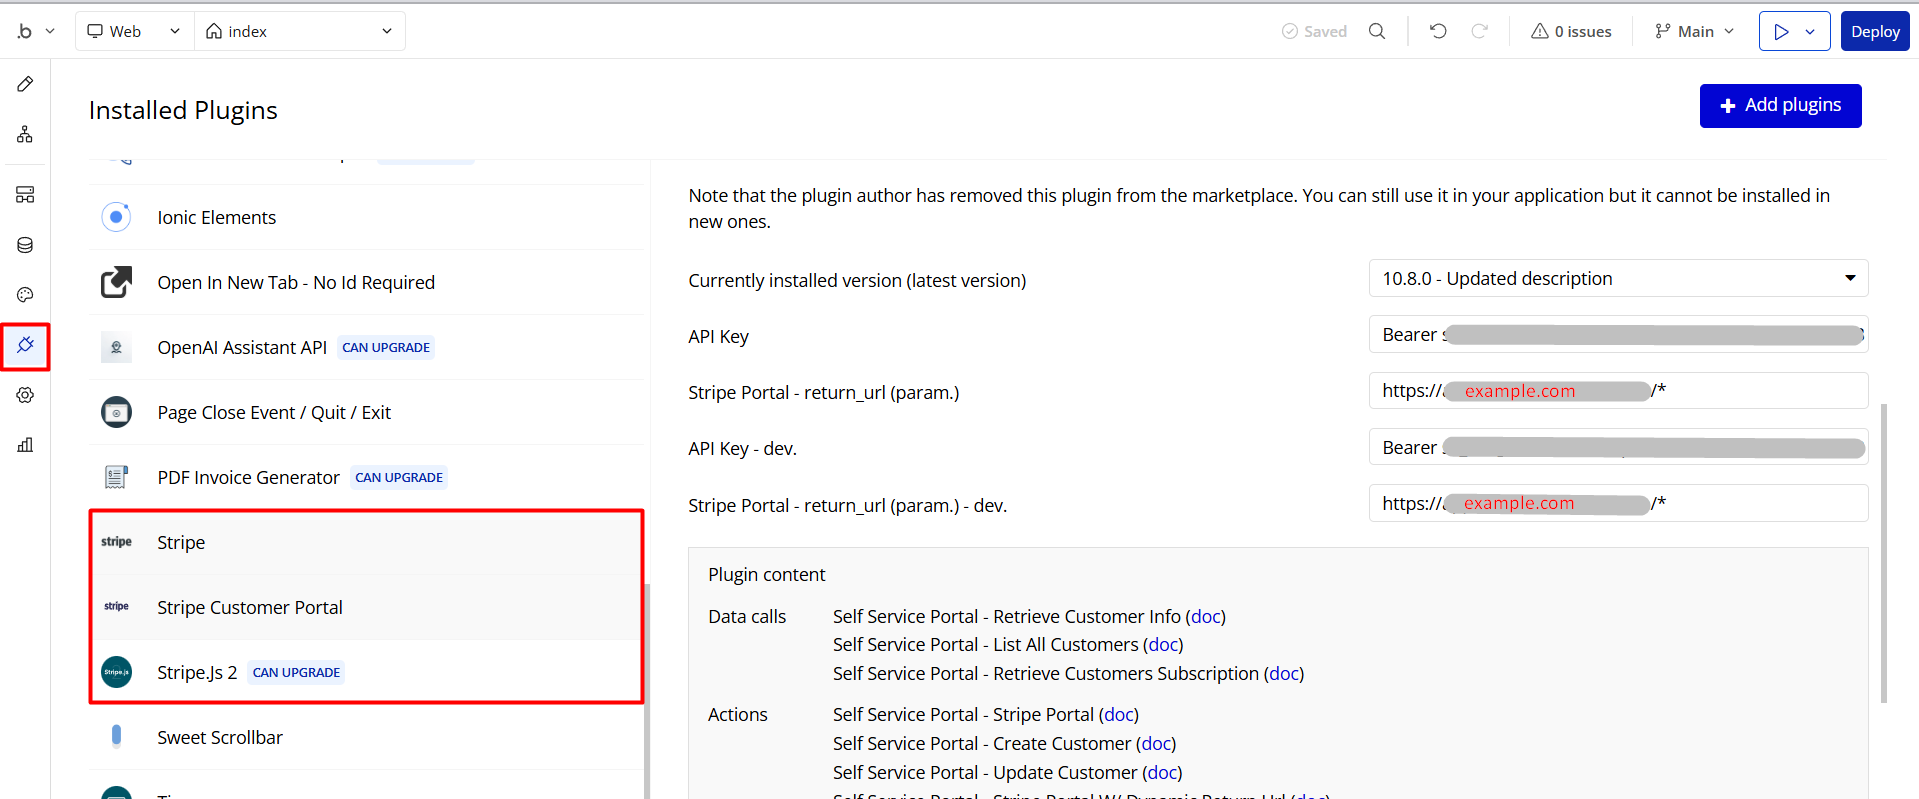Click the Deploy button
1919x799 pixels.
point(1874,31)
